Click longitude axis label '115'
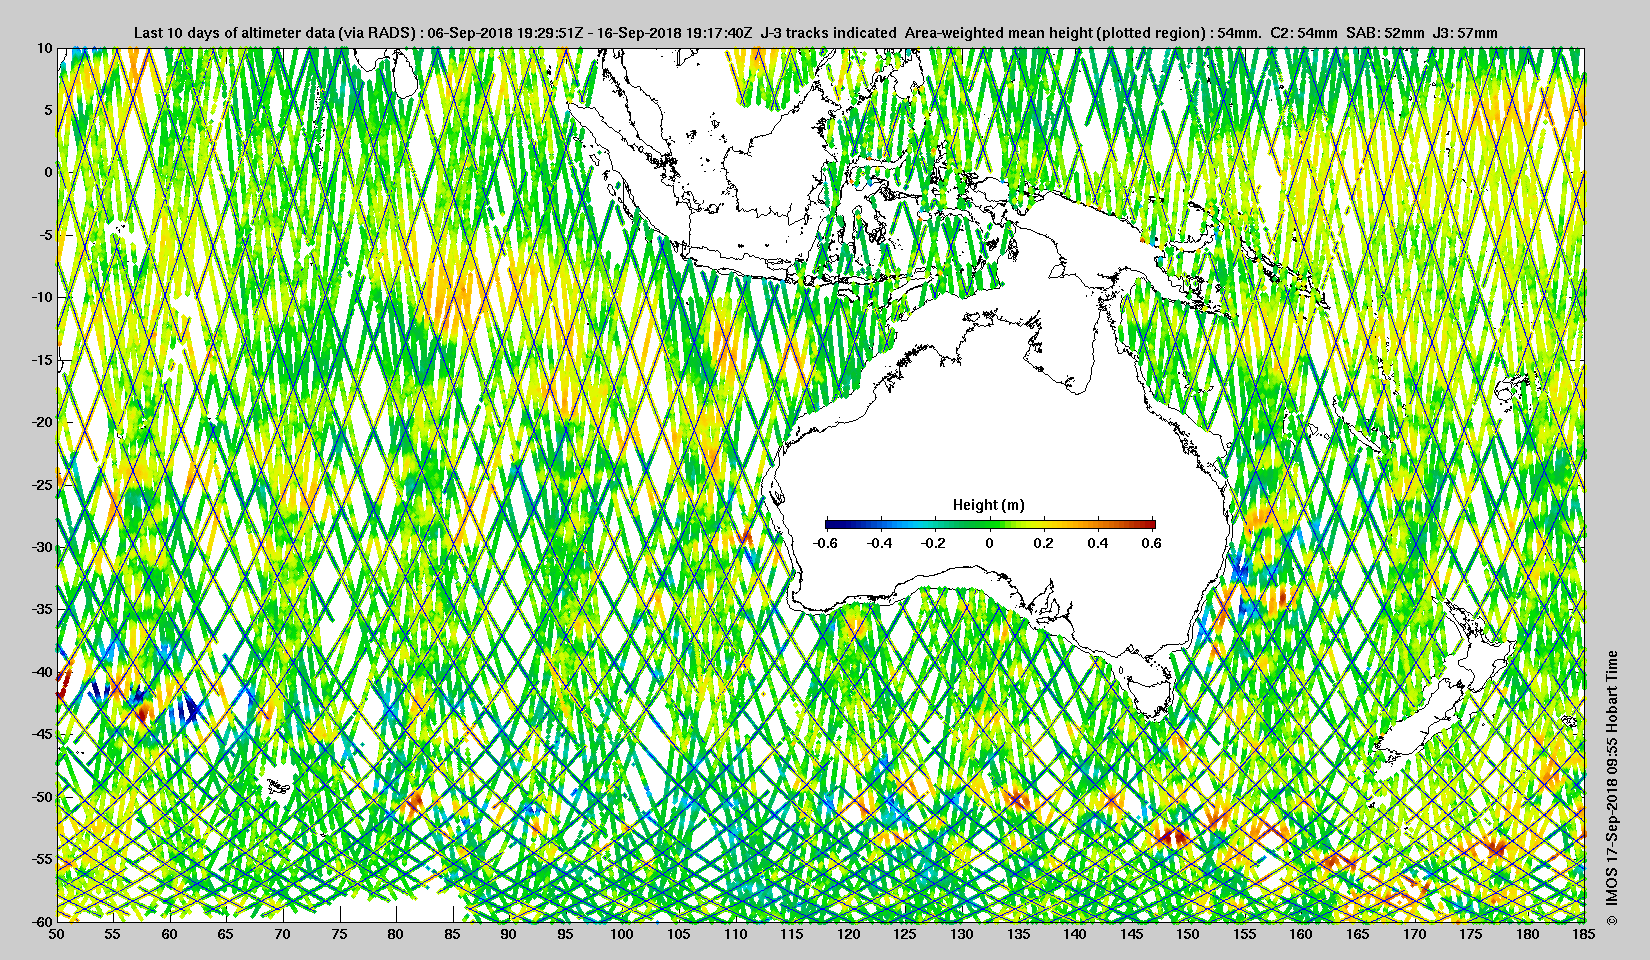The width and height of the screenshot is (1650, 960). 792,934
